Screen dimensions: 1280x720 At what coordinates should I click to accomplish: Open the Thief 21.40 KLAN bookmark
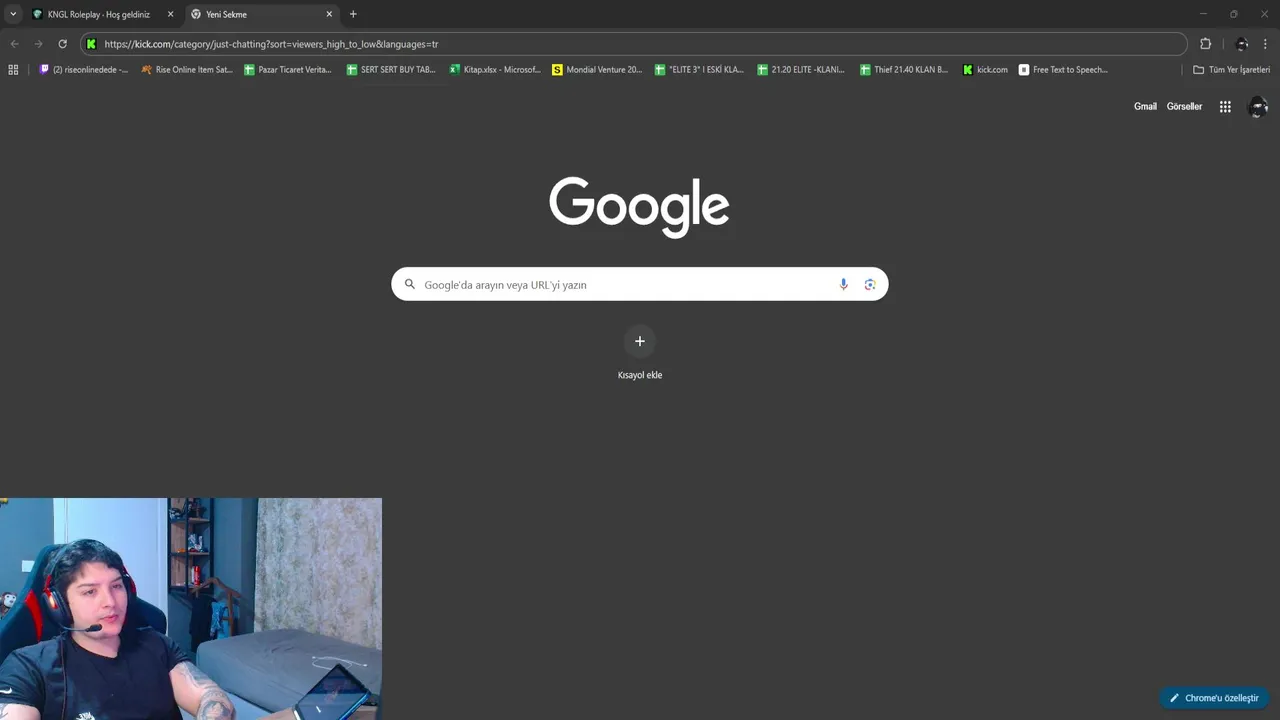coord(904,70)
